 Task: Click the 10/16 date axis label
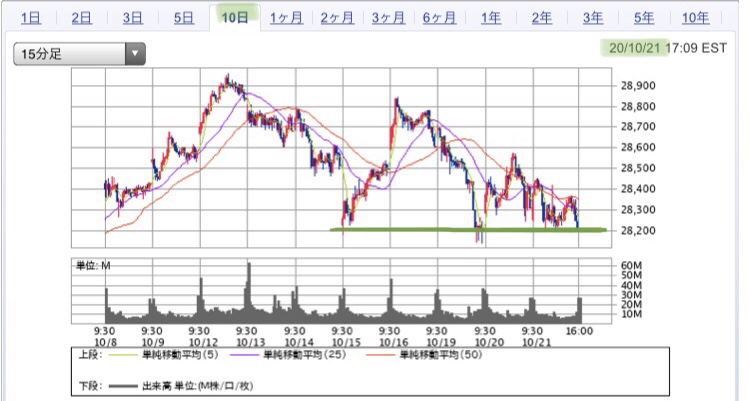pyautogui.click(x=394, y=342)
